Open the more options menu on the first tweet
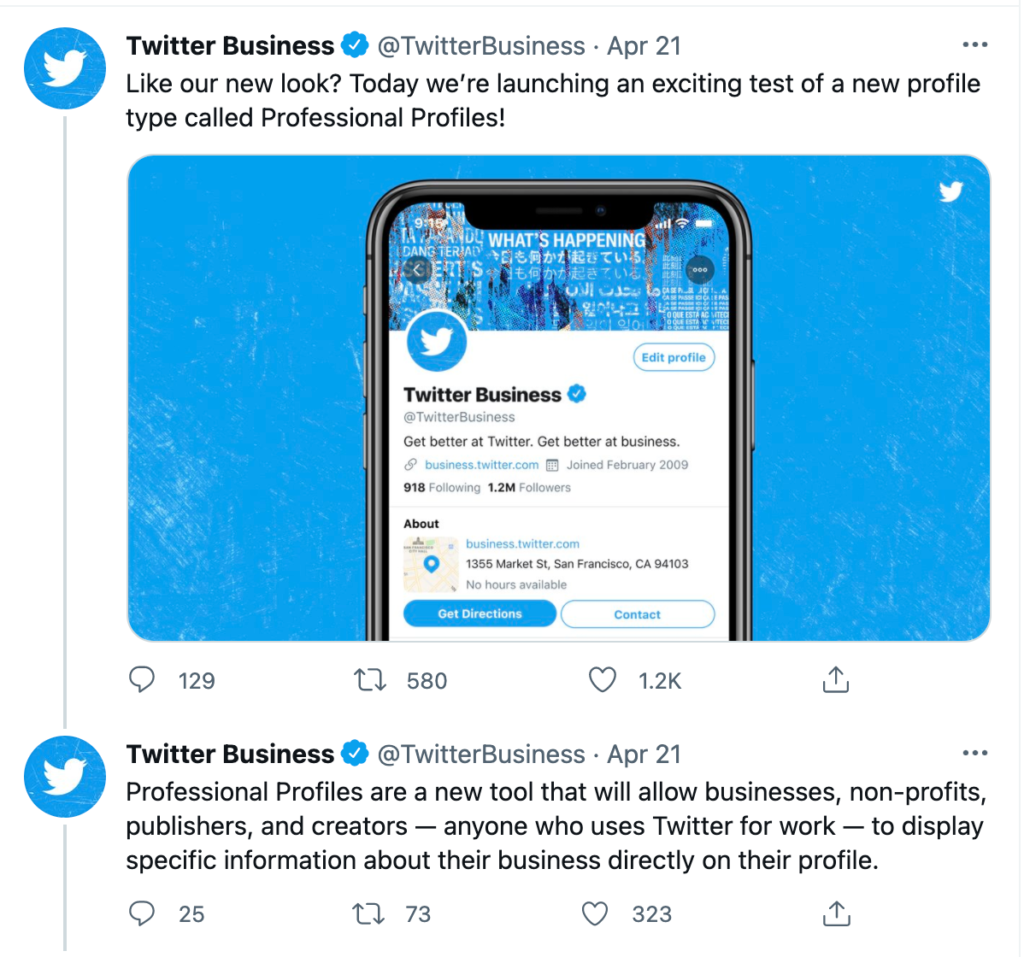Viewport: 1024px width, 957px height. 974,44
